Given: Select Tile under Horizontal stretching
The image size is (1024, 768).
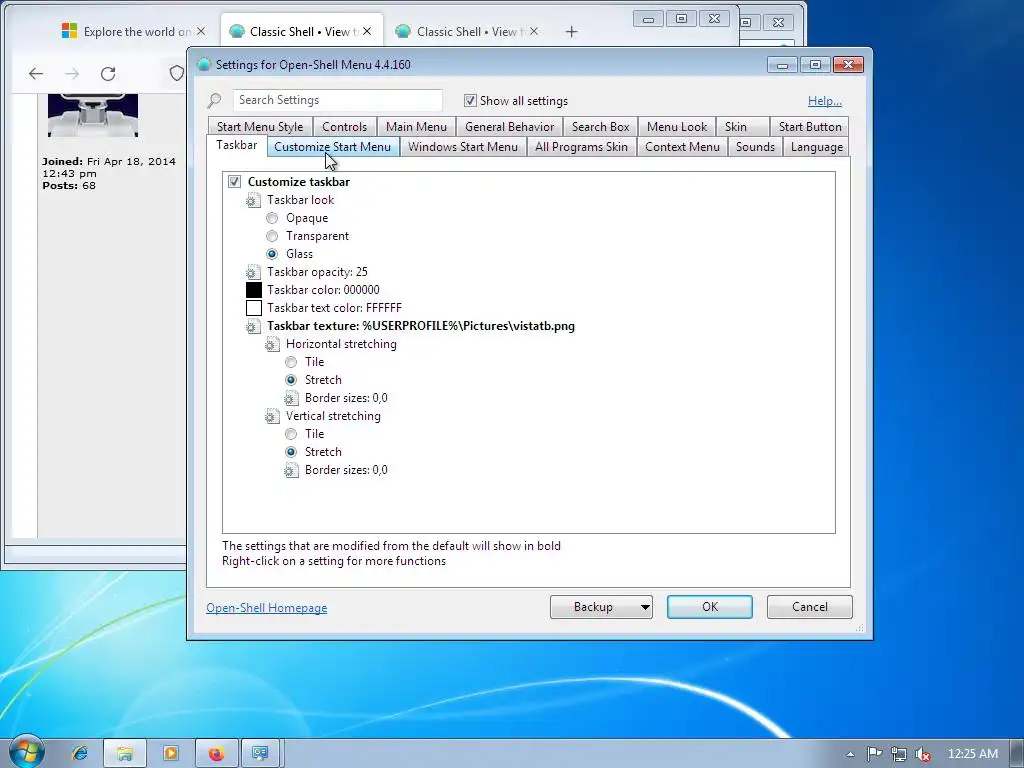Looking at the screenshot, I should pos(291,362).
